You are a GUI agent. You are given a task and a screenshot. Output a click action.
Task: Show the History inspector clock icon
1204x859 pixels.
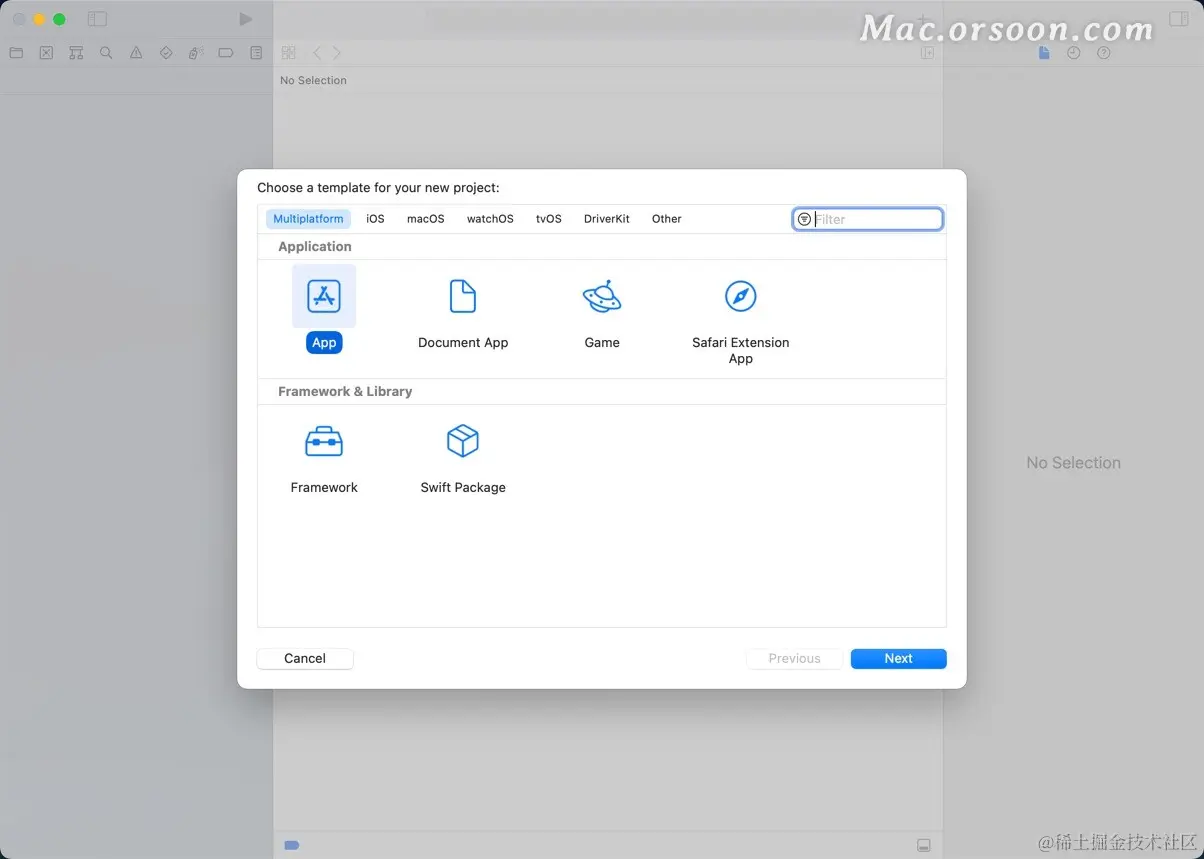pos(1074,53)
